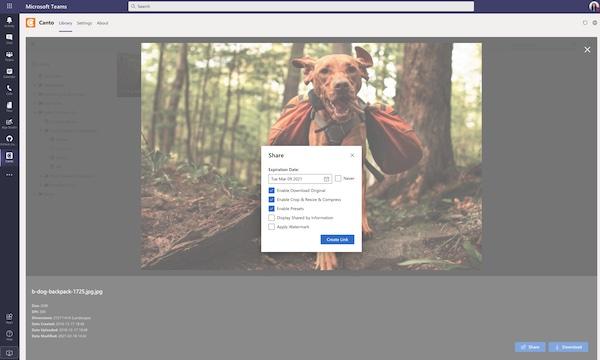This screenshot has width=600, height=360.
Task: Click the b-dog-backpack-1725.jpg.jpg file name
Action: [67, 292]
